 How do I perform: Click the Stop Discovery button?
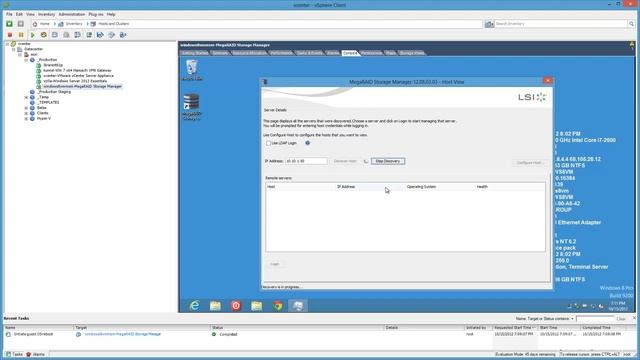(x=388, y=161)
